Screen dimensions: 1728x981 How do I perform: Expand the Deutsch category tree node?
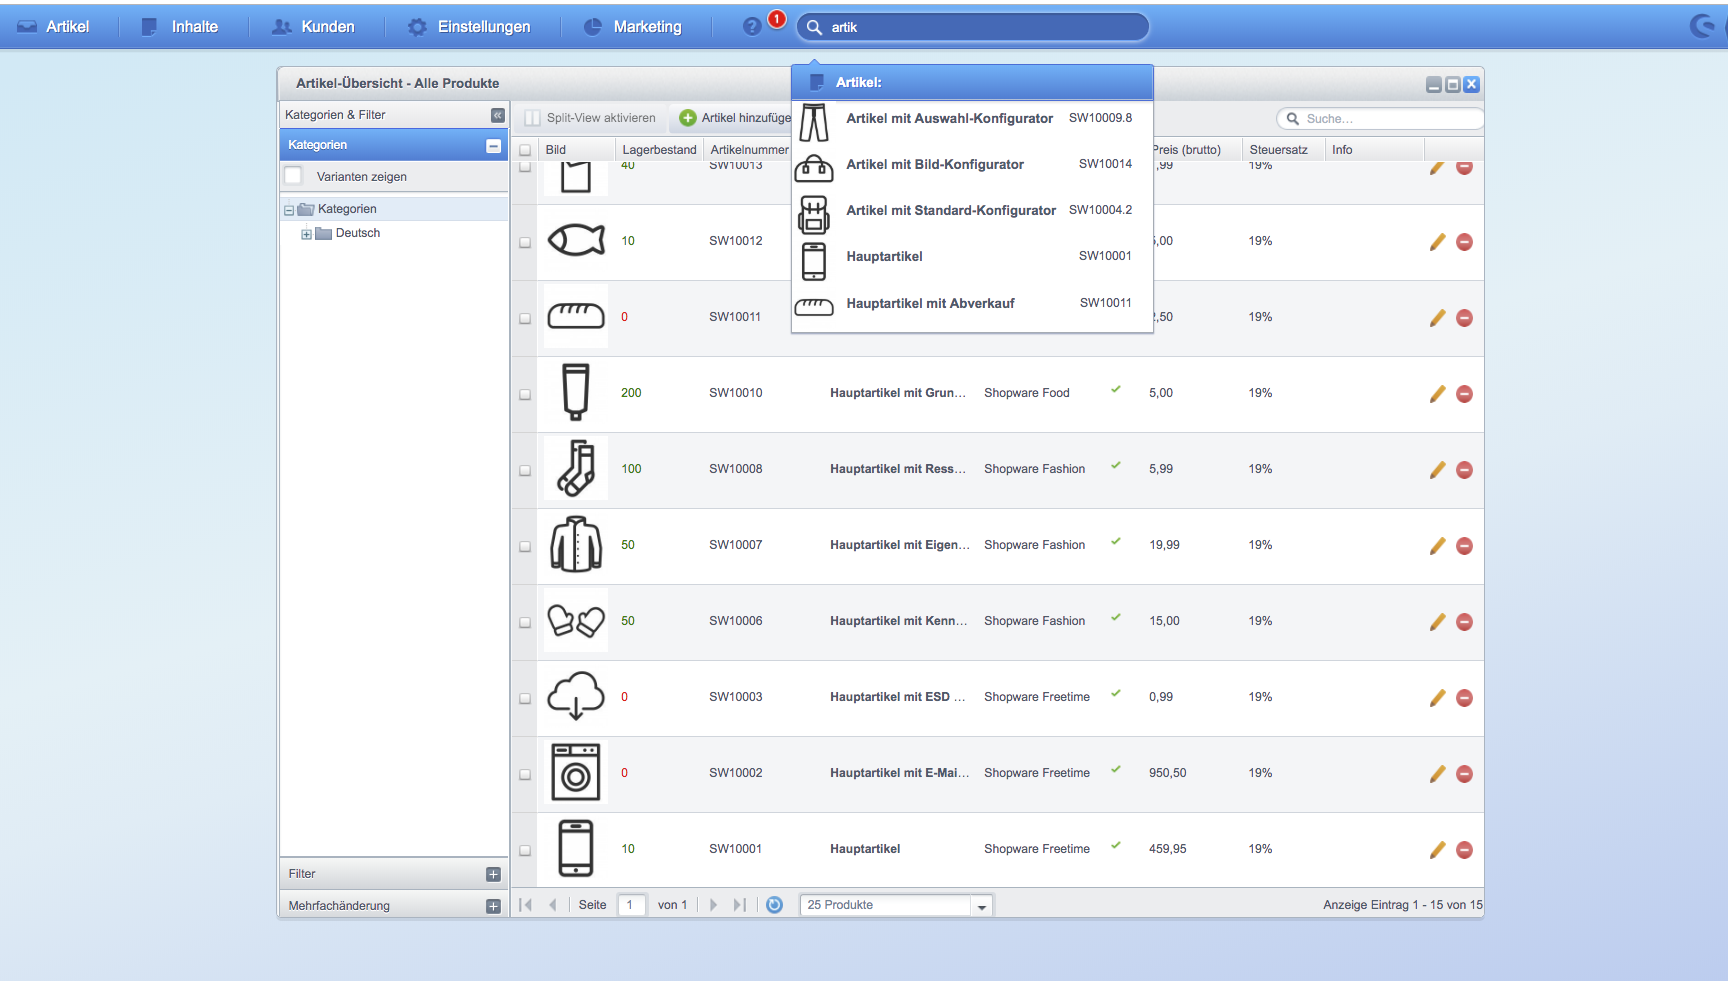[306, 234]
